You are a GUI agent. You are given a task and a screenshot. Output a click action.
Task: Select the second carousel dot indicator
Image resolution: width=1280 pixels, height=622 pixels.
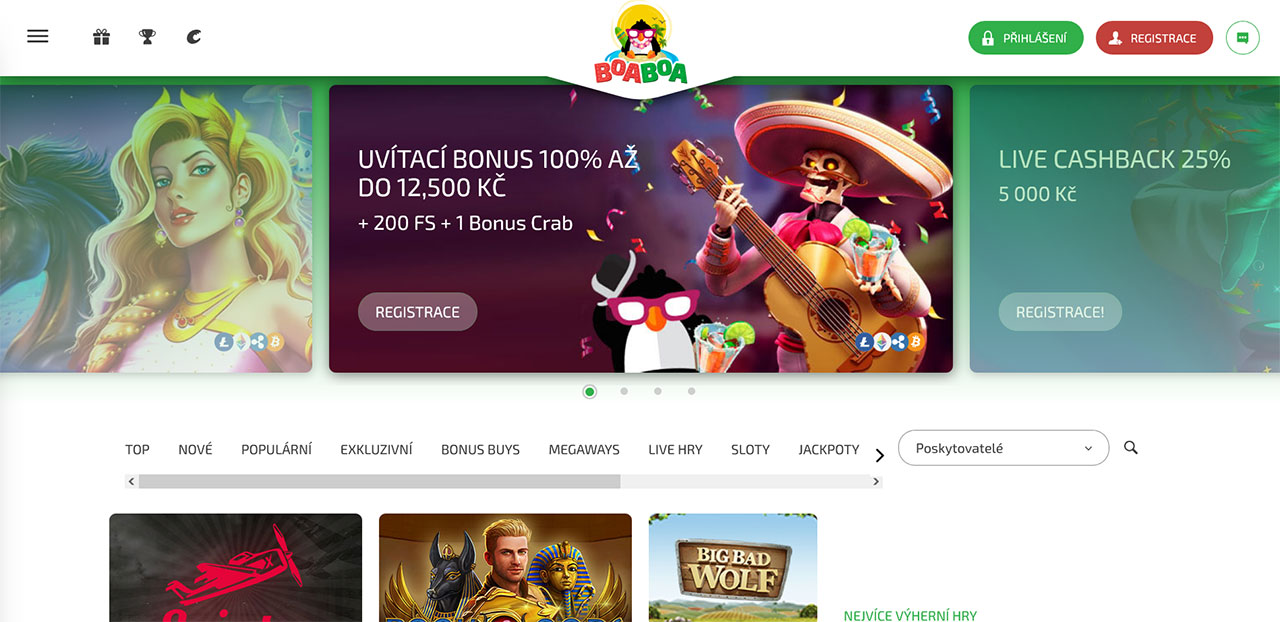click(624, 392)
